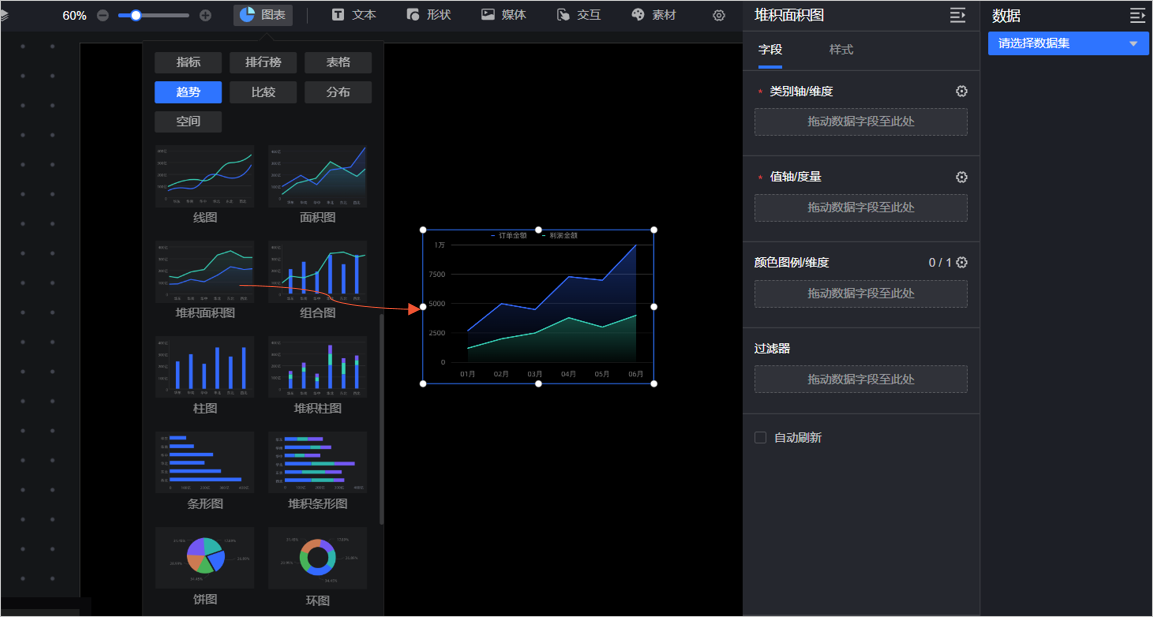Choose the 堆积面积图 stacked area thumbnail
This screenshot has width=1153, height=617.
point(205,271)
